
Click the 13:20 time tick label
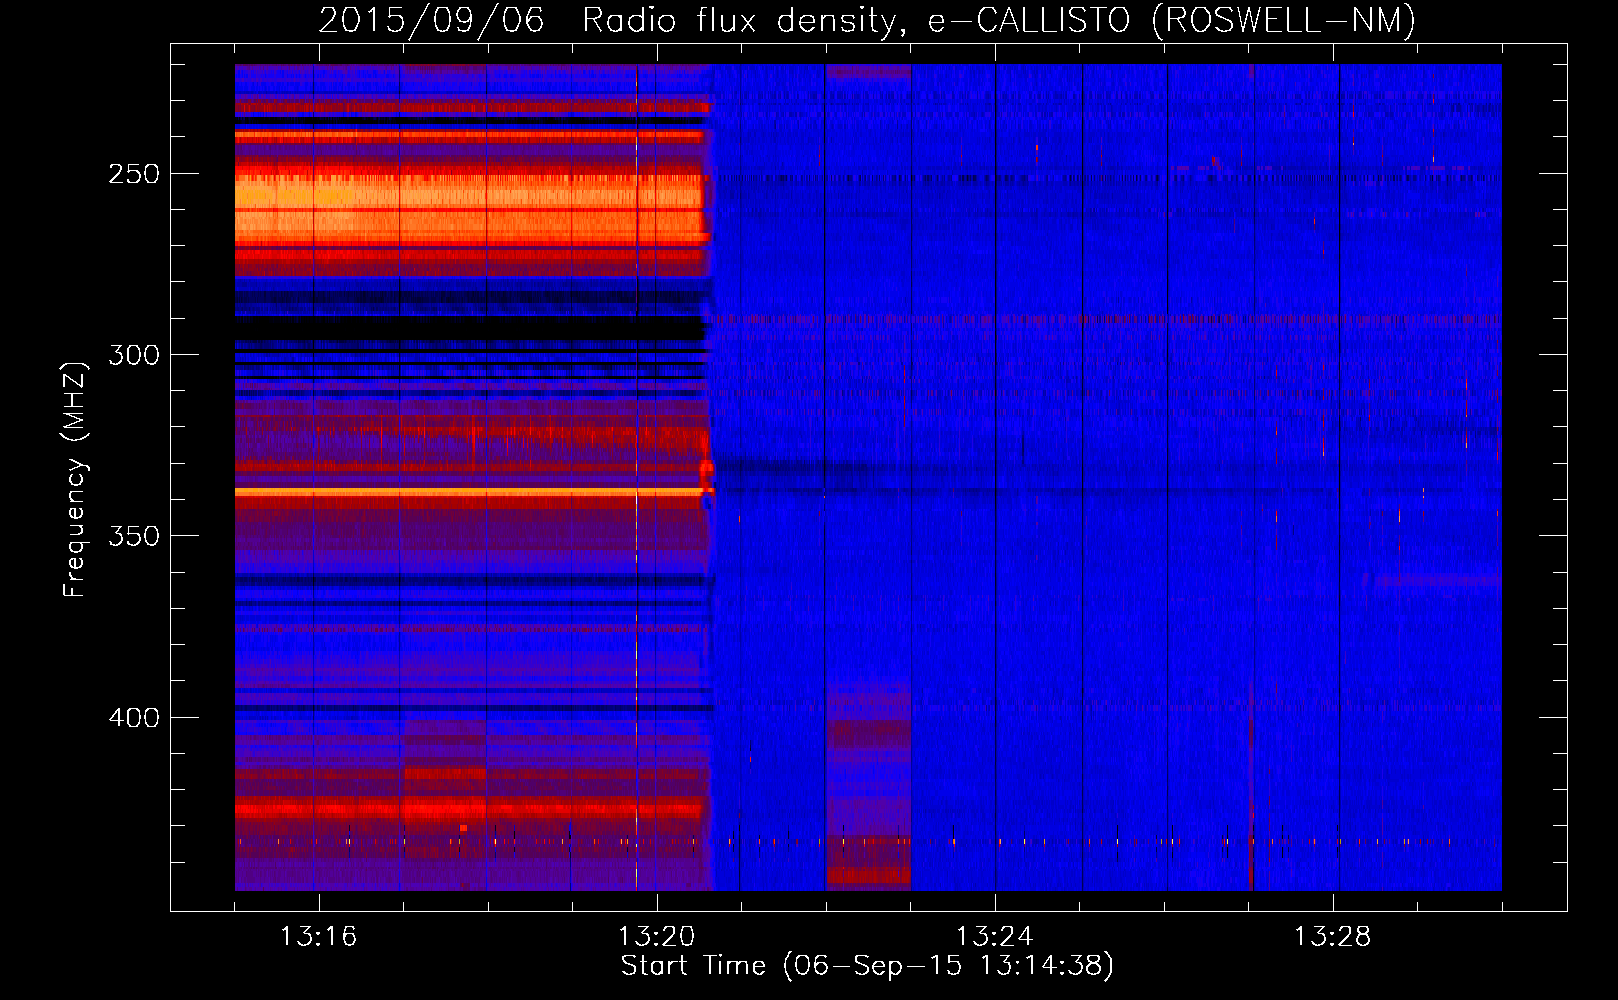pos(656,936)
